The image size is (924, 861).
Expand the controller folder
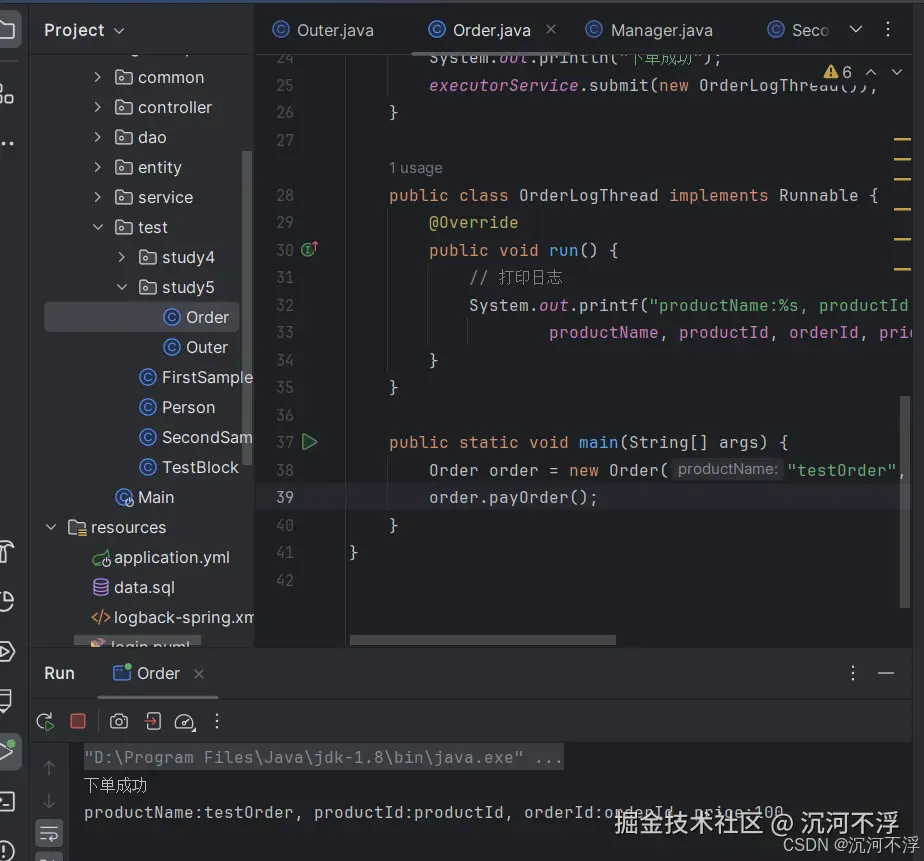98,107
